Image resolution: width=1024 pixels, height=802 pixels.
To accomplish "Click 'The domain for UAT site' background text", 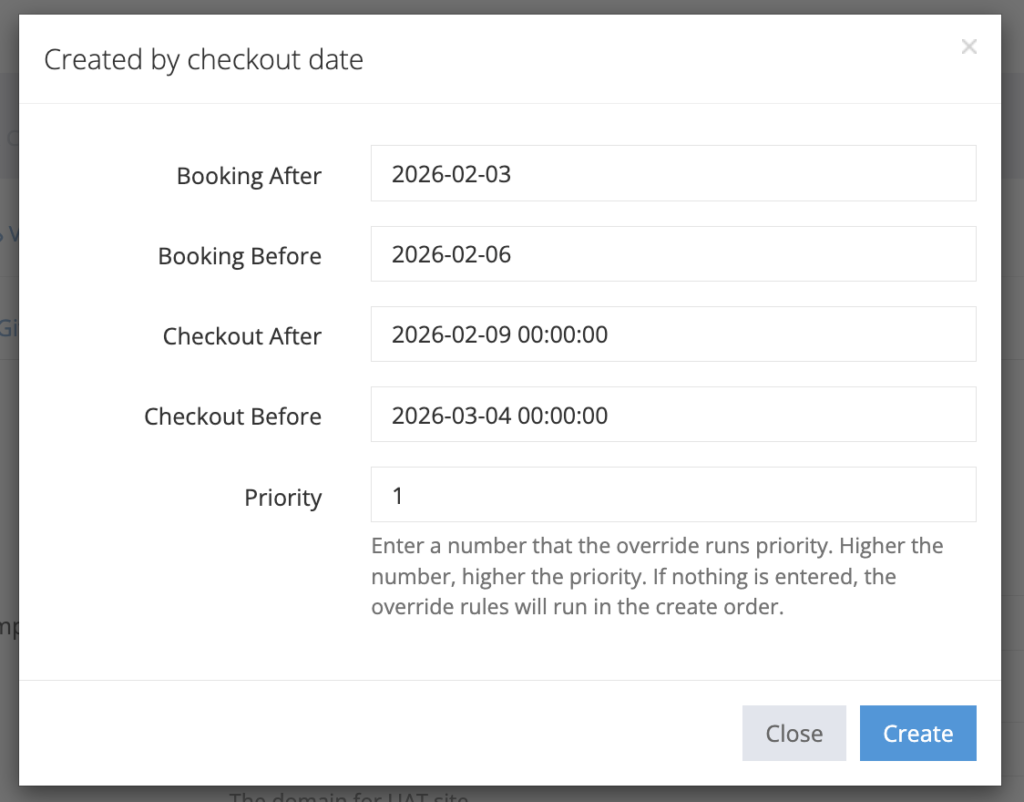I will tap(349, 796).
